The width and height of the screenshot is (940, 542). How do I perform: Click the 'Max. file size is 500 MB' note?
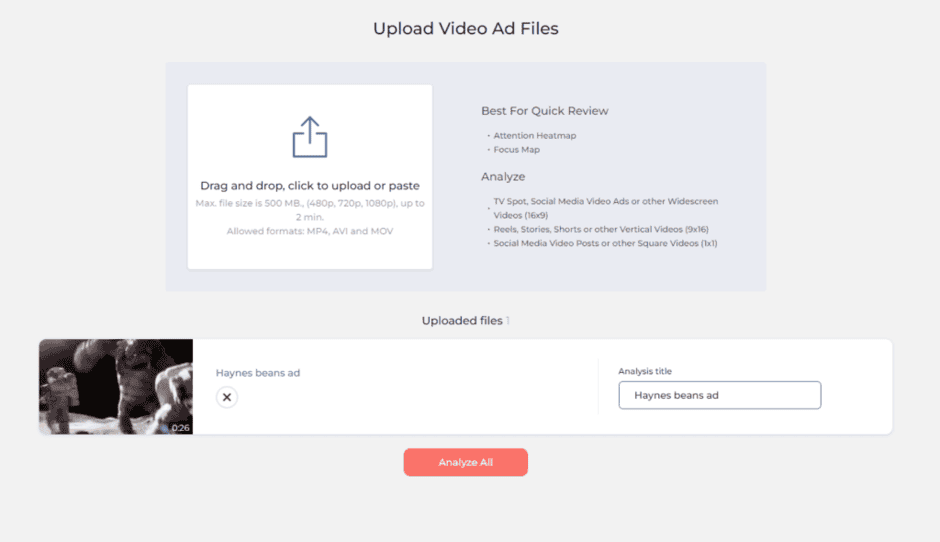click(x=309, y=210)
